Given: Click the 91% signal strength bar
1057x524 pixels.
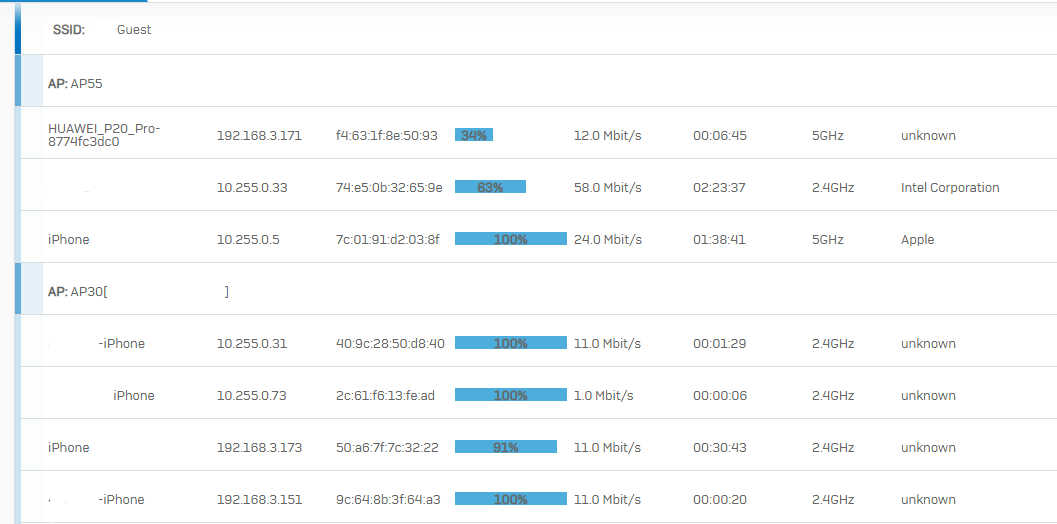Looking at the screenshot, I should click(x=505, y=447).
